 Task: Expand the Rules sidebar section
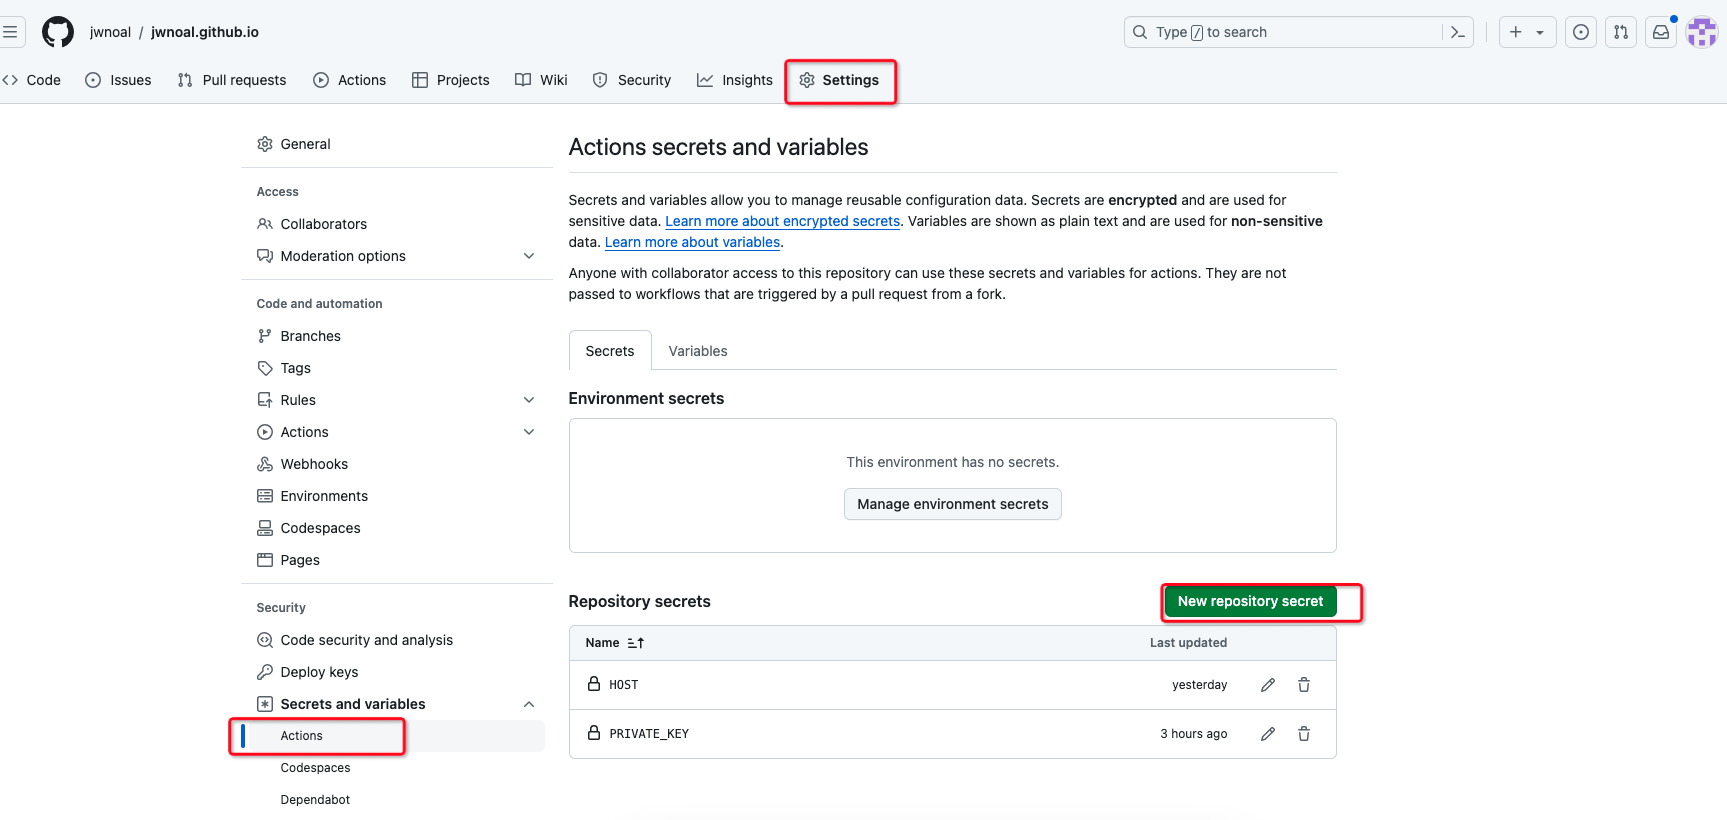click(x=529, y=400)
